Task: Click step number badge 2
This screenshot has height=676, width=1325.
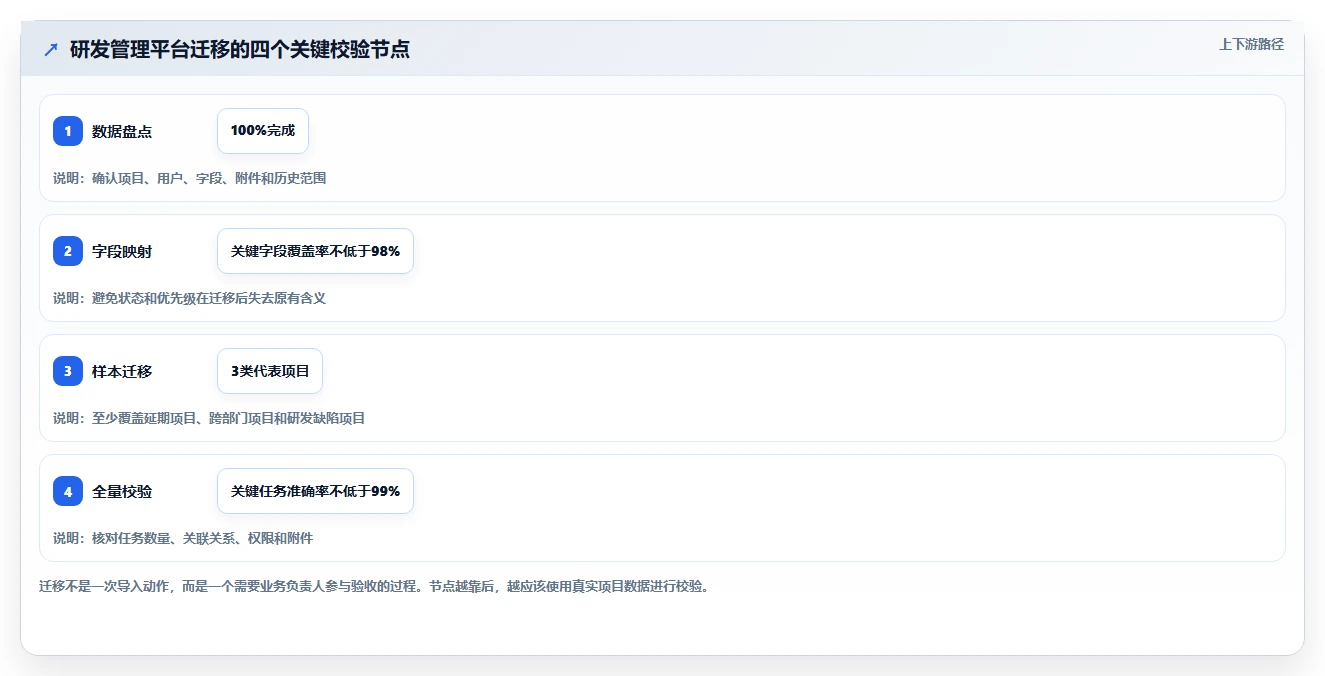Action: coord(68,251)
